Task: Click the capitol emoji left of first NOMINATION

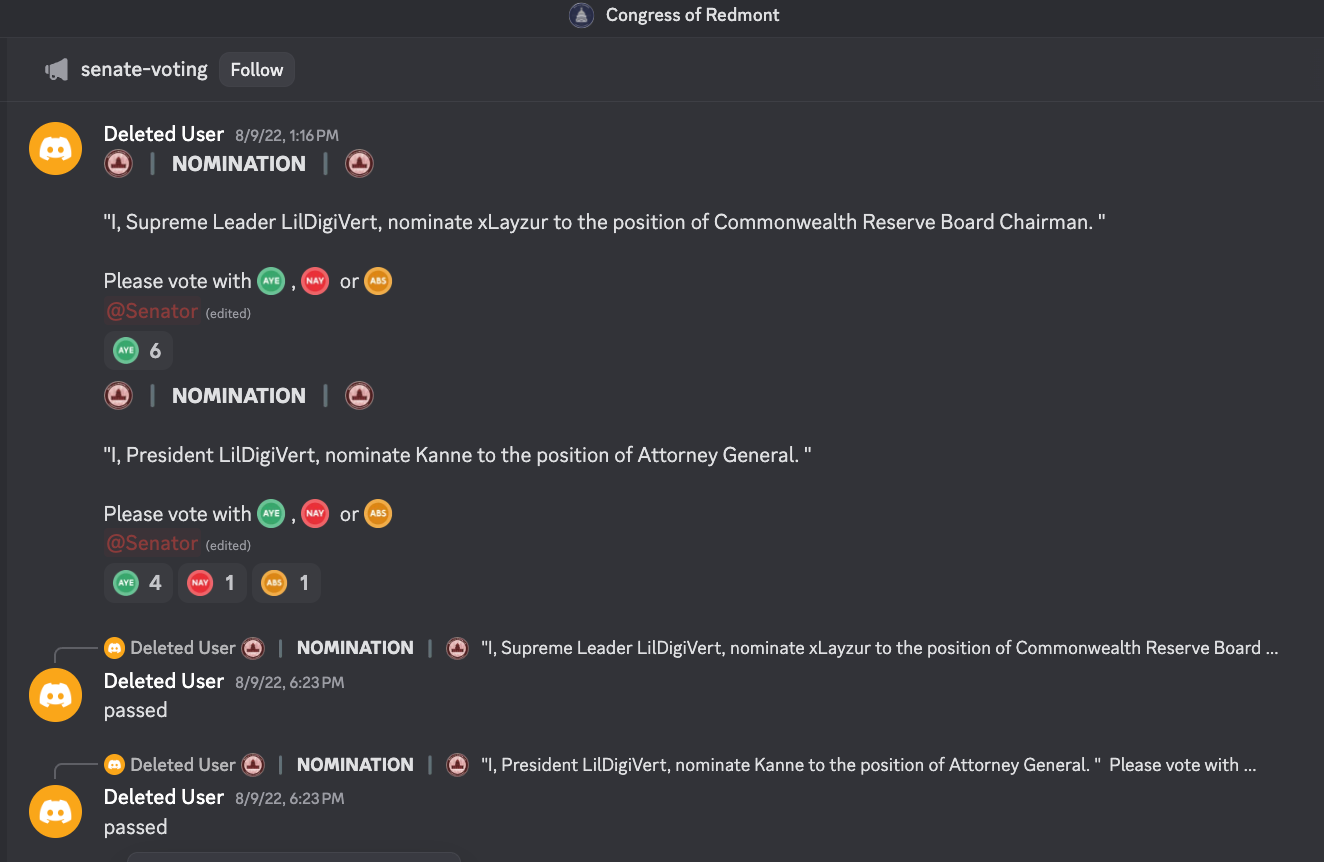Action: point(118,164)
